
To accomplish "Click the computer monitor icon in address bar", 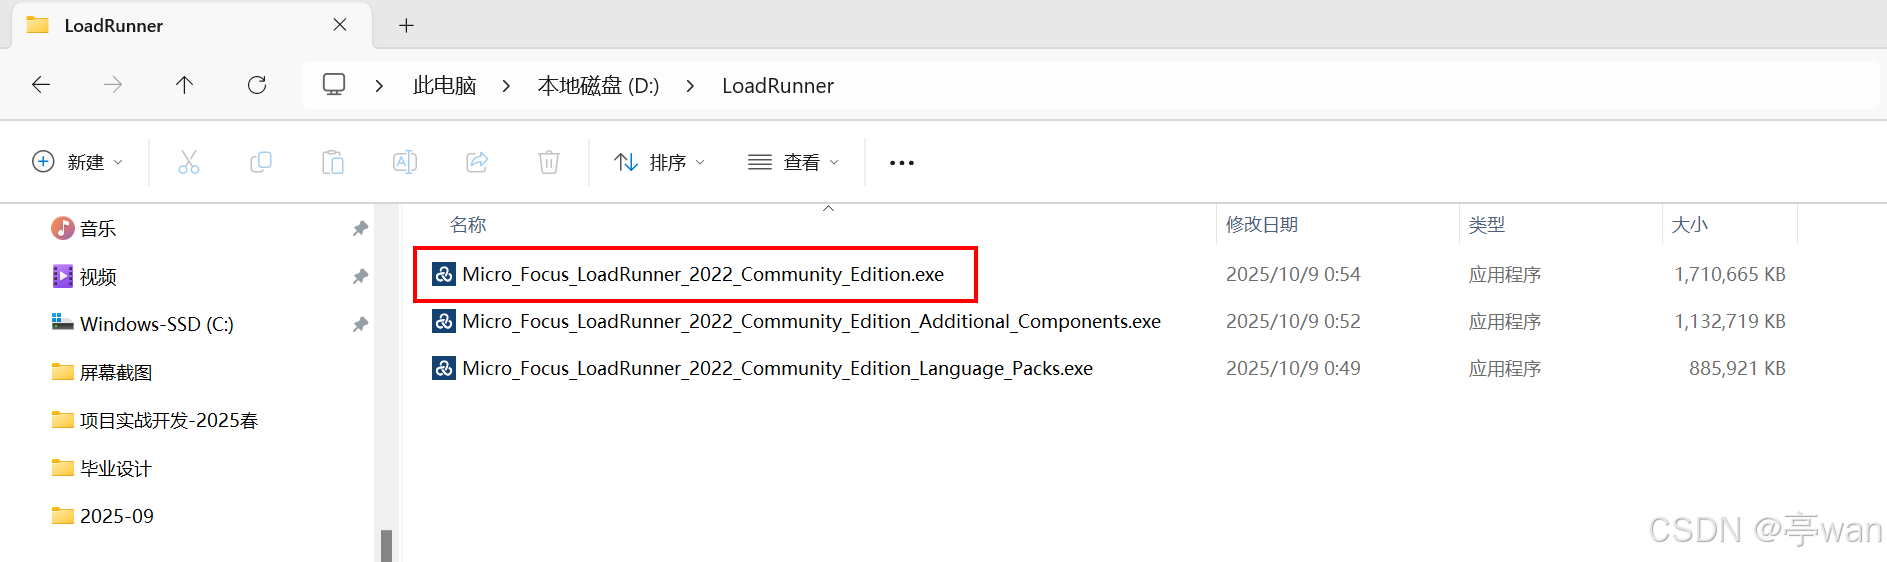I will point(334,84).
